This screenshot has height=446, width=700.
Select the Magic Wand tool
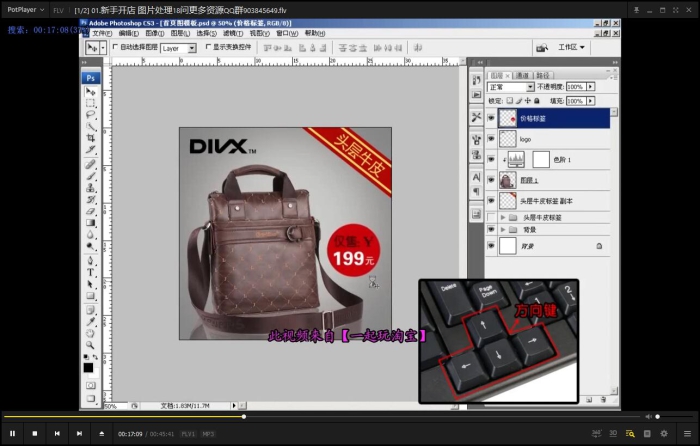(x=91, y=126)
